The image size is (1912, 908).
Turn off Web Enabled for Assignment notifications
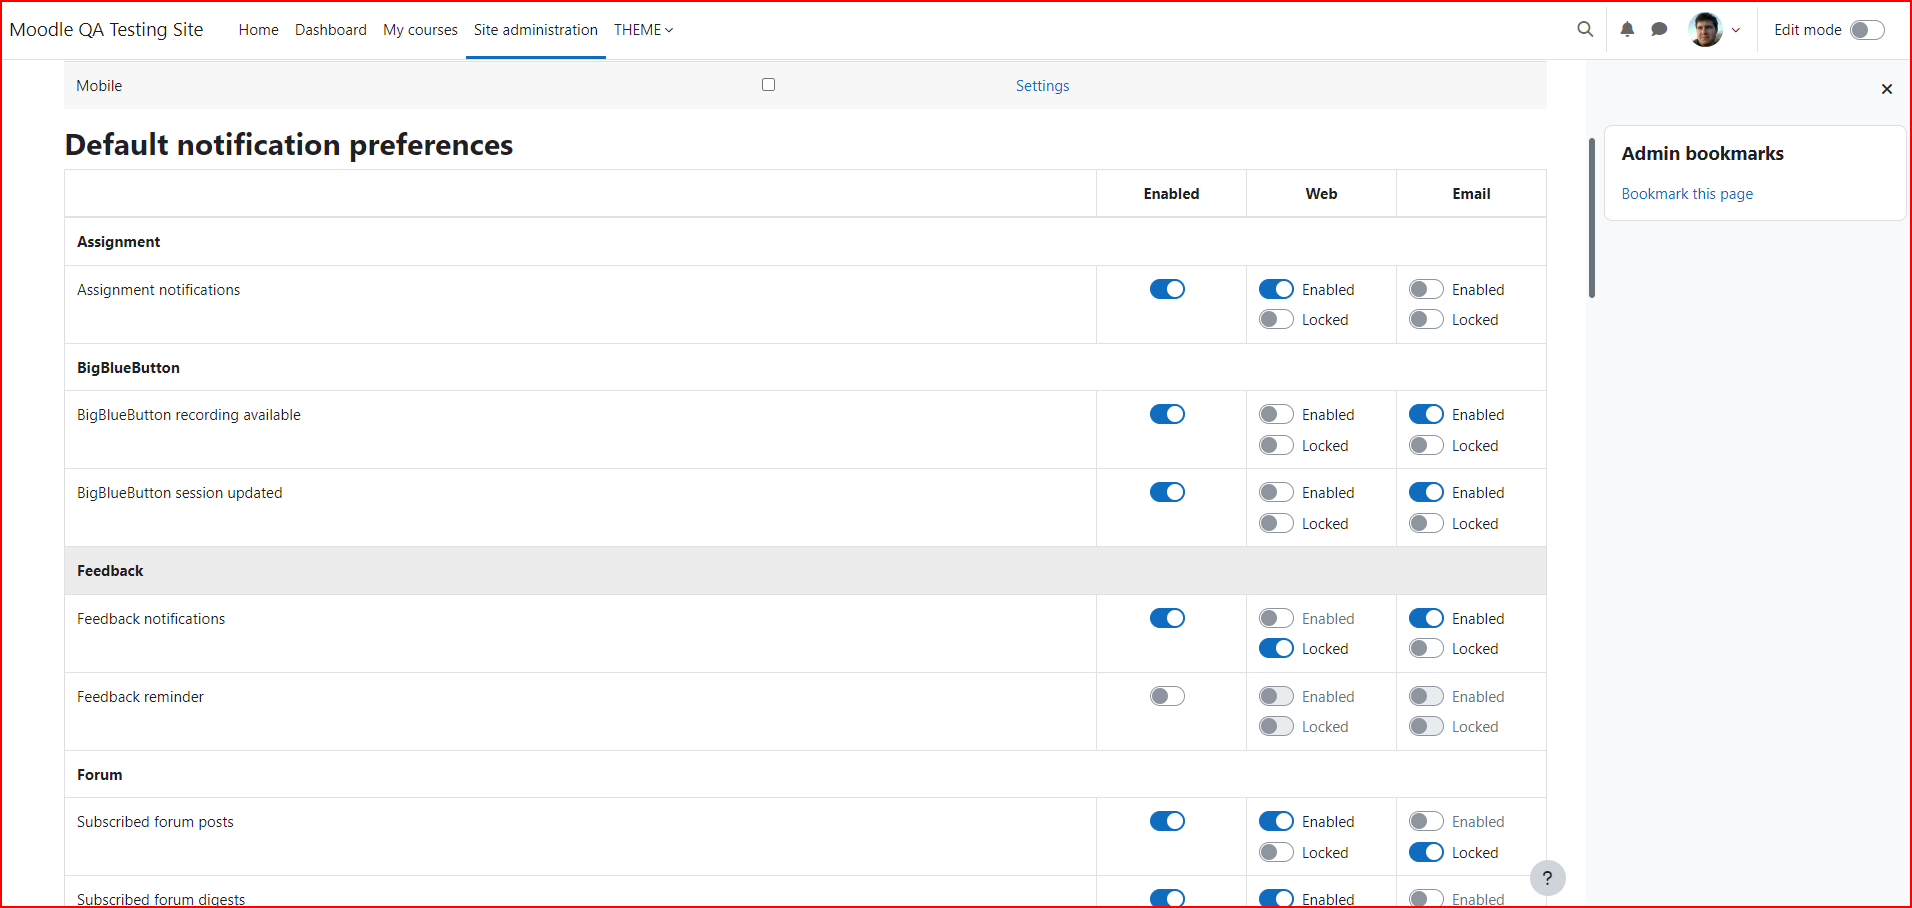1276,289
